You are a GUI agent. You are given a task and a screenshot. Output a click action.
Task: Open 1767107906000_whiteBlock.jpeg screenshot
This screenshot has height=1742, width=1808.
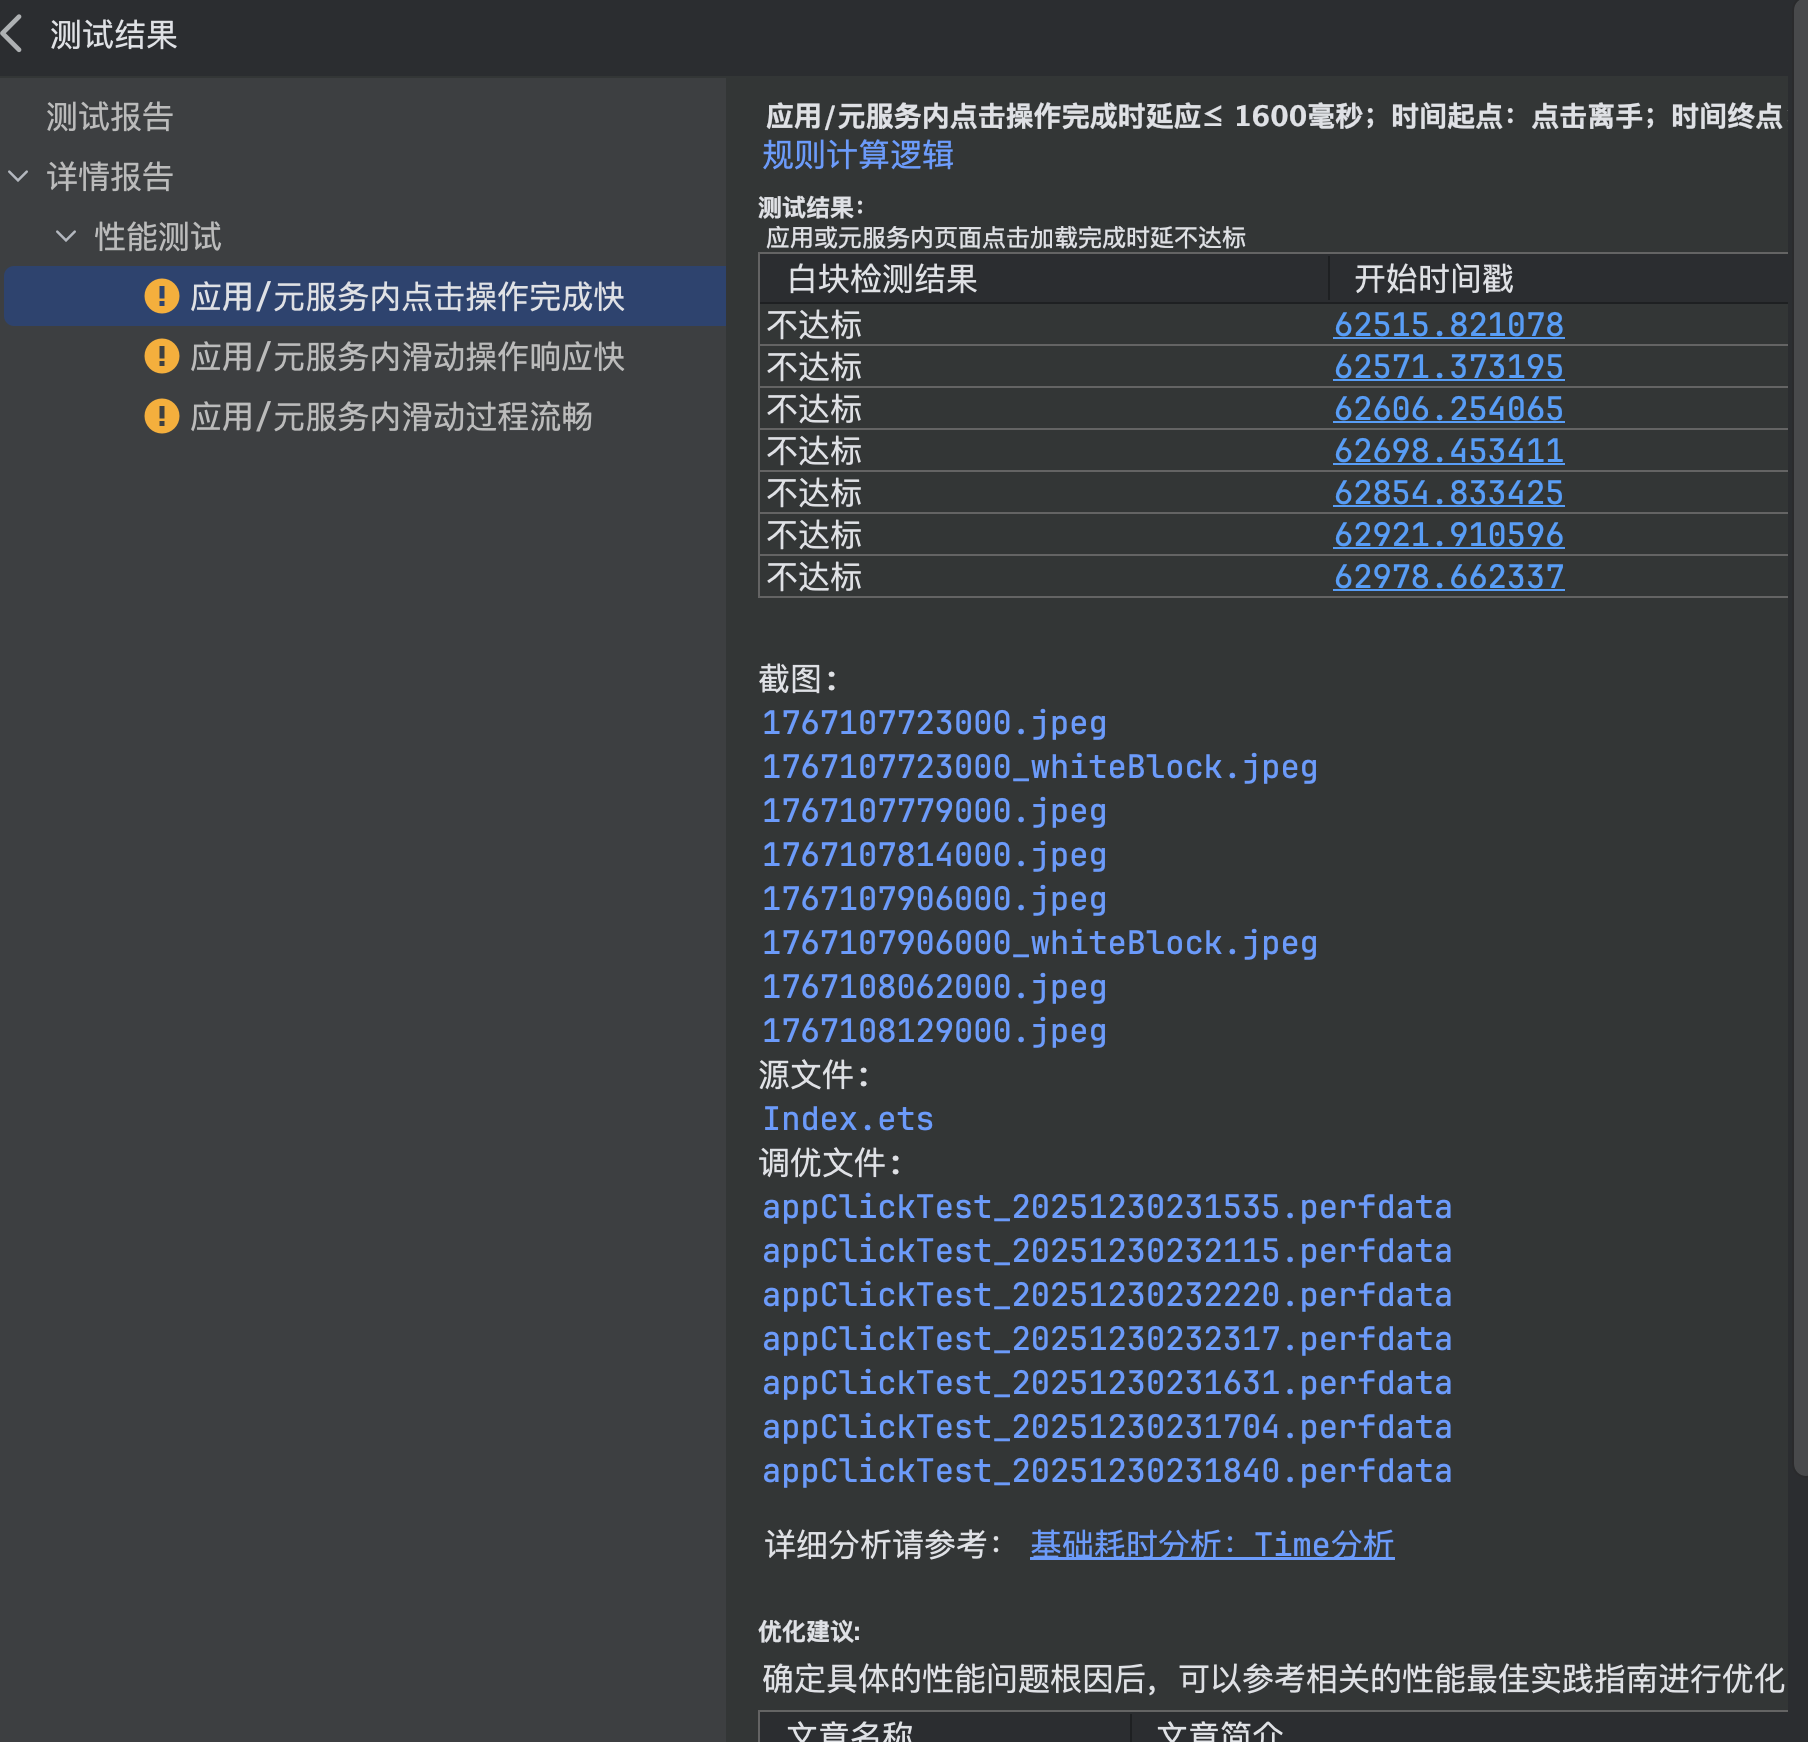click(1040, 943)
